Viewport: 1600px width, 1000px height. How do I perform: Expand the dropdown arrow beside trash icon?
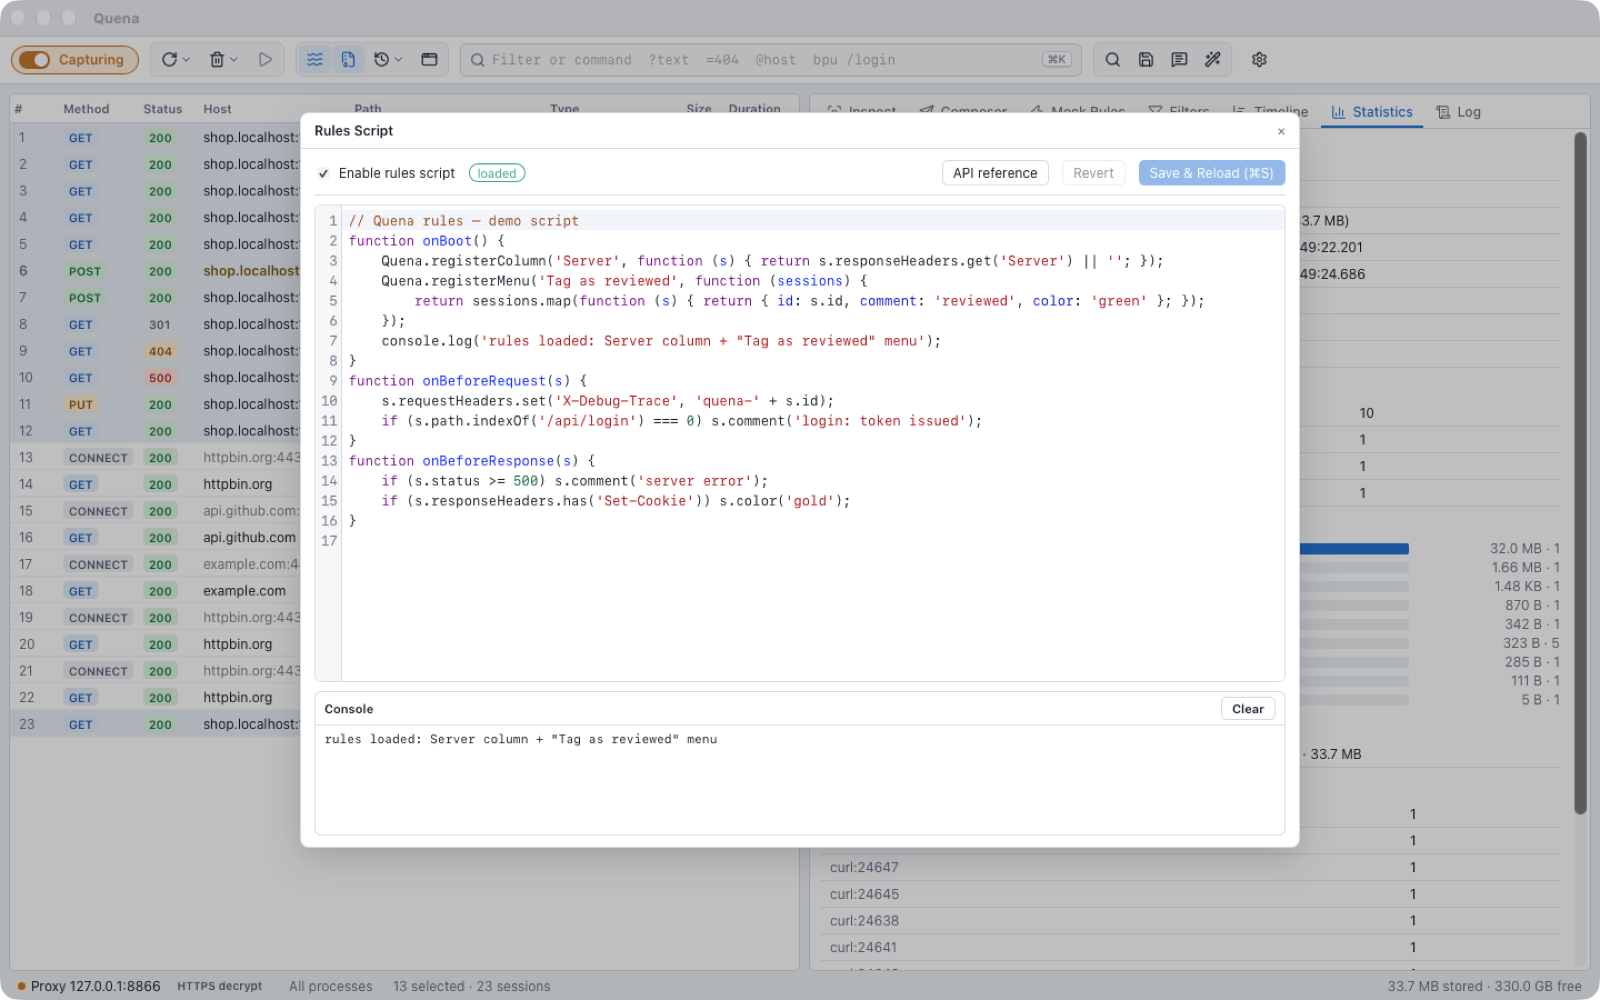click(234, 60)
